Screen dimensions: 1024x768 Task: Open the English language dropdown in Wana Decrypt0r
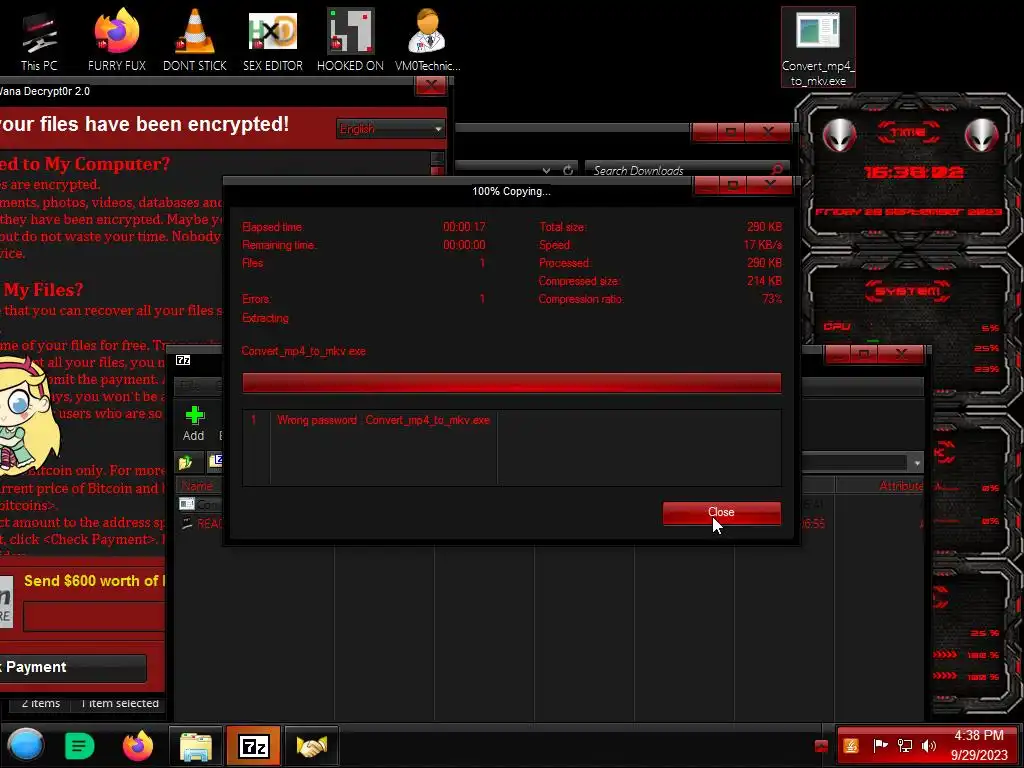click(x=391, y=129)
